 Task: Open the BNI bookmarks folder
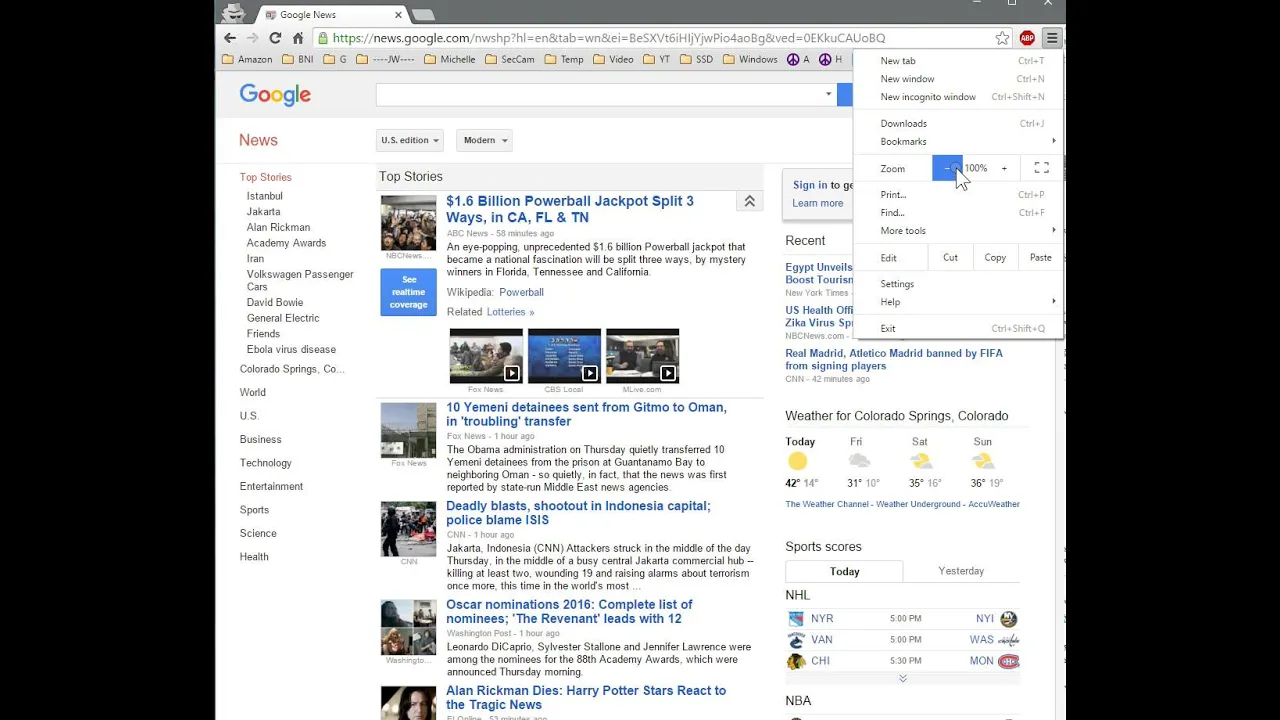pos(298,59)
